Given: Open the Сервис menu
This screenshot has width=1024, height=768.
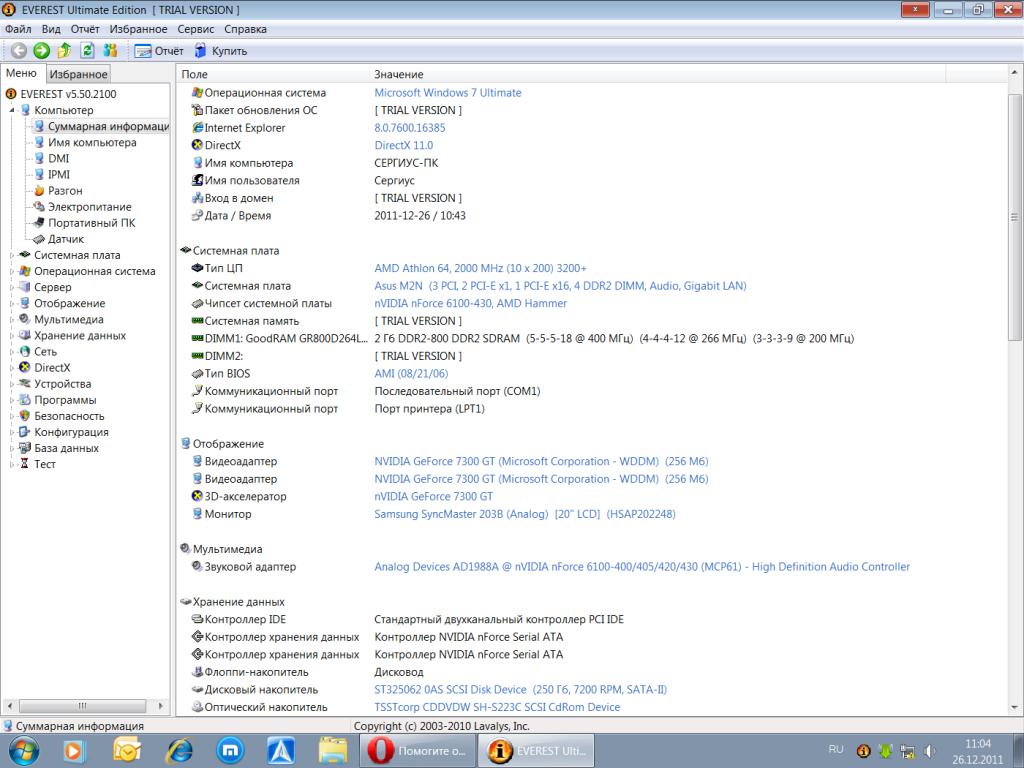Looking at the screenshot, I should click(196, 29).
